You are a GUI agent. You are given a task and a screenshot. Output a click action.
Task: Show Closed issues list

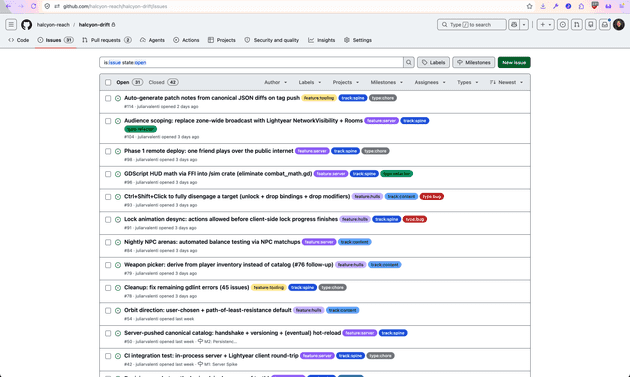[x=163, y=82]
